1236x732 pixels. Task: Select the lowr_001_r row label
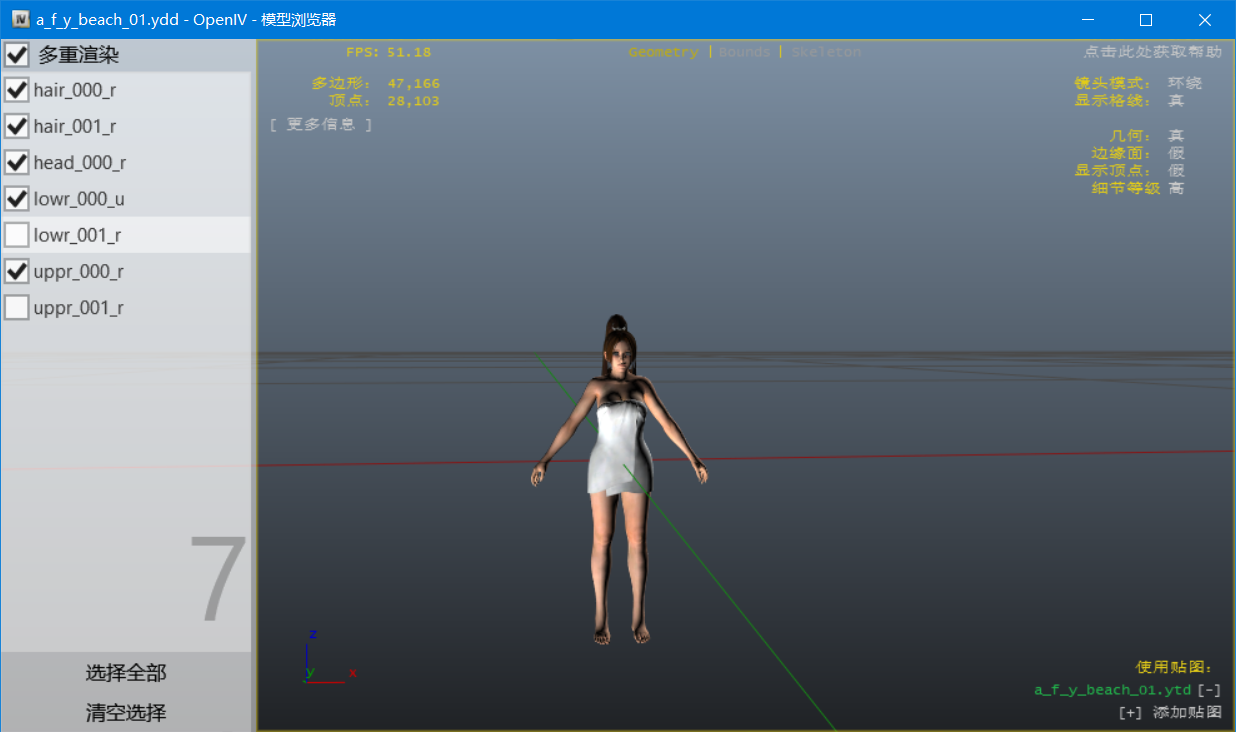pyautogui.click(x=78, y=235)
